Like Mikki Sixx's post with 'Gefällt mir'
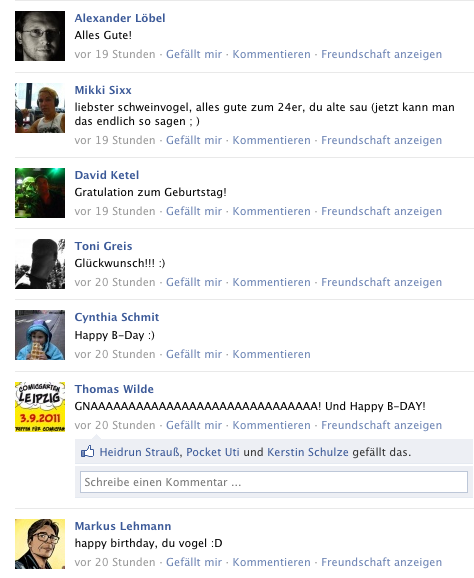Viewport: 474px width, 578px height. tap(194, 140)
